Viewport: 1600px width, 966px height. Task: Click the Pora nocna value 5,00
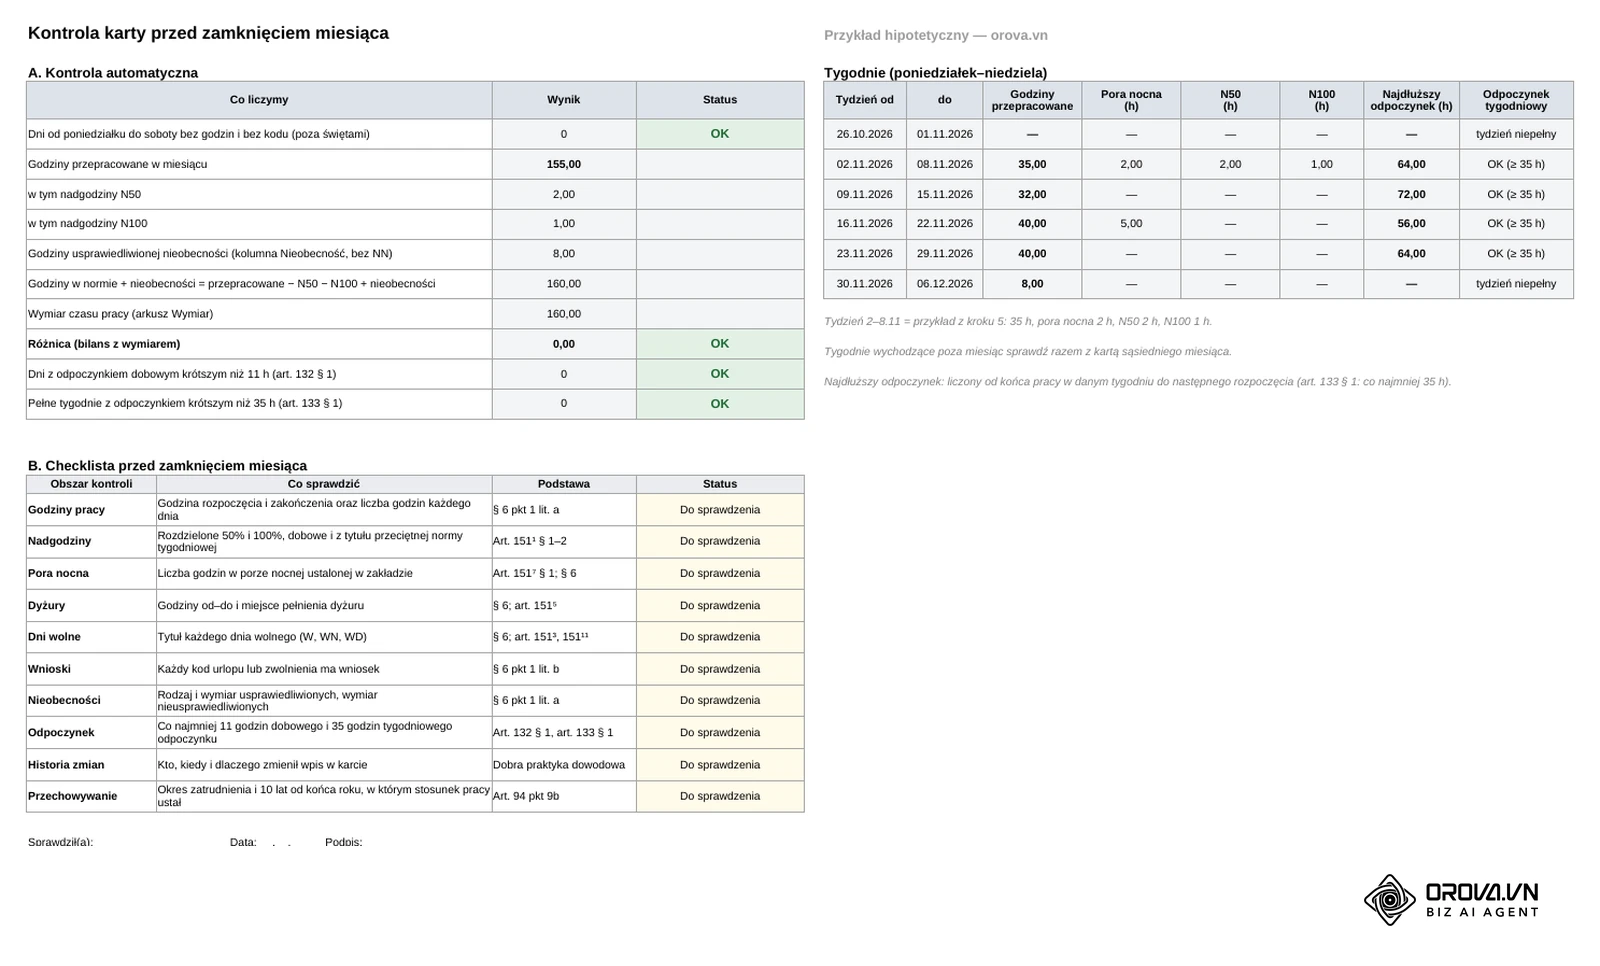coord(1131,224)
